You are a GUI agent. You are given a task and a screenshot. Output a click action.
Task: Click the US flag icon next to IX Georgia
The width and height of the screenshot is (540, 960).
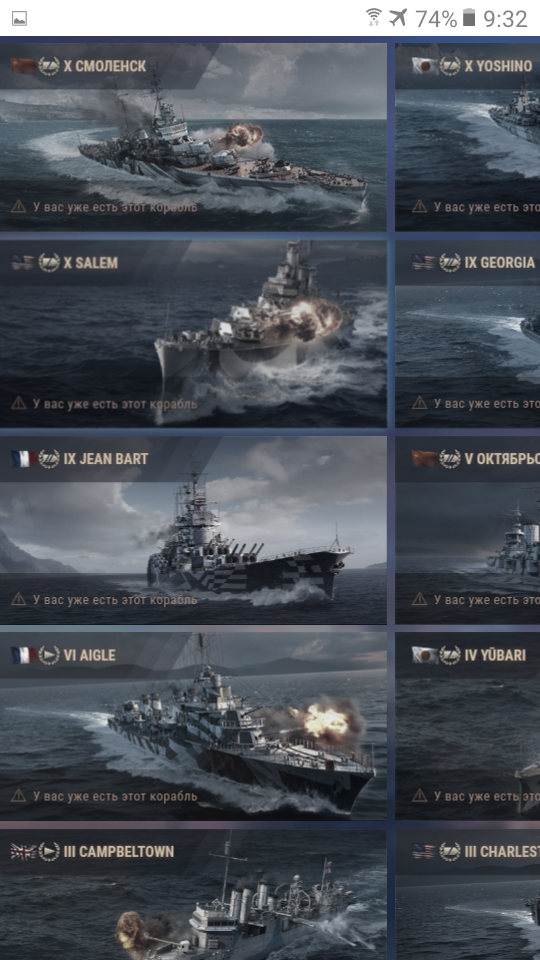point(424,263)
